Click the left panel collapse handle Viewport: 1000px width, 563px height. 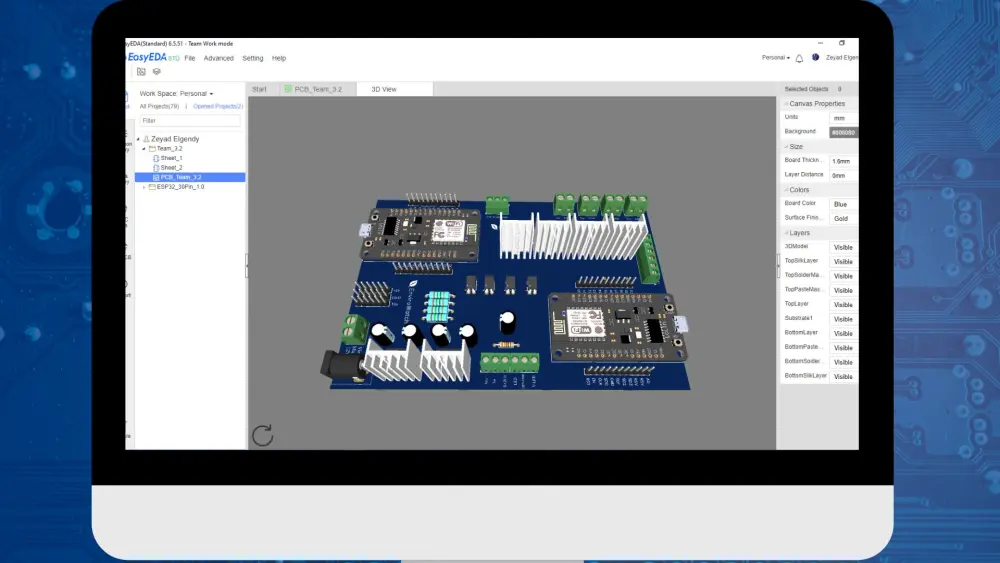point(247,266)
